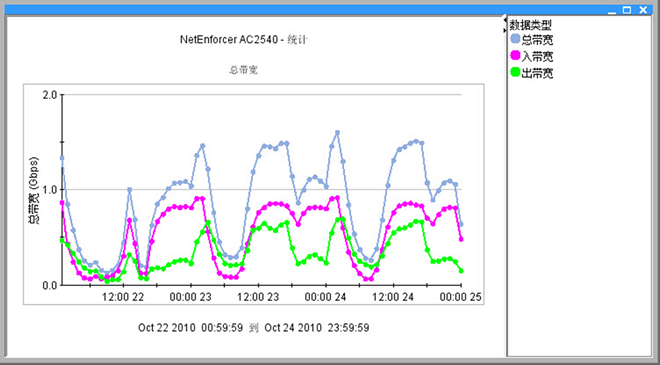
Task: Click the 00:00 24 time axis label
Action: (325, 297)
